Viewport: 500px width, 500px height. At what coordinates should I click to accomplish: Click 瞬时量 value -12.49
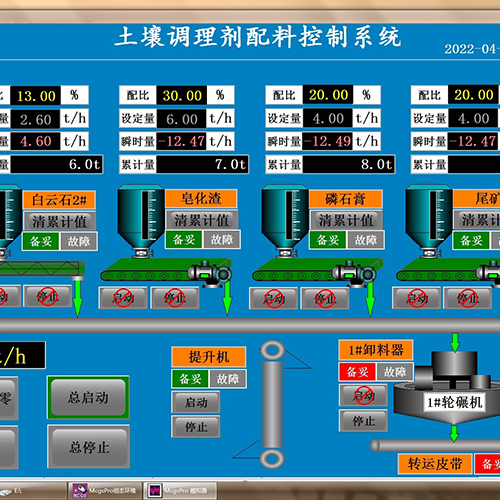(x=328, y=141)
